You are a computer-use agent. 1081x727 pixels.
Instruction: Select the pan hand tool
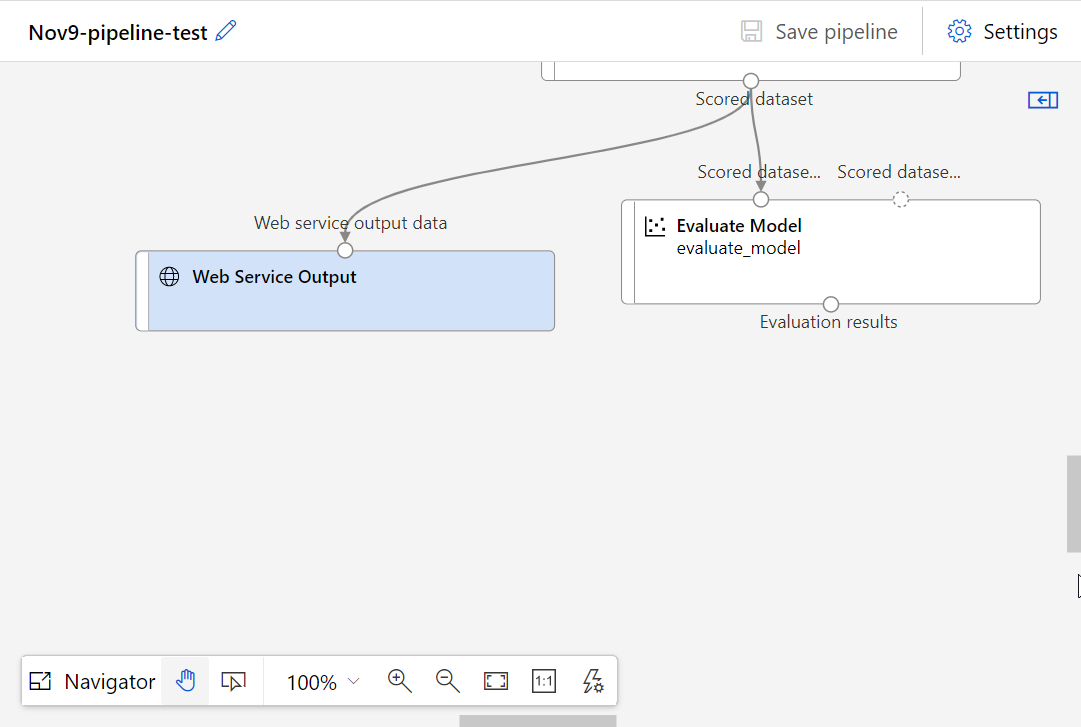tap(185, 682)
